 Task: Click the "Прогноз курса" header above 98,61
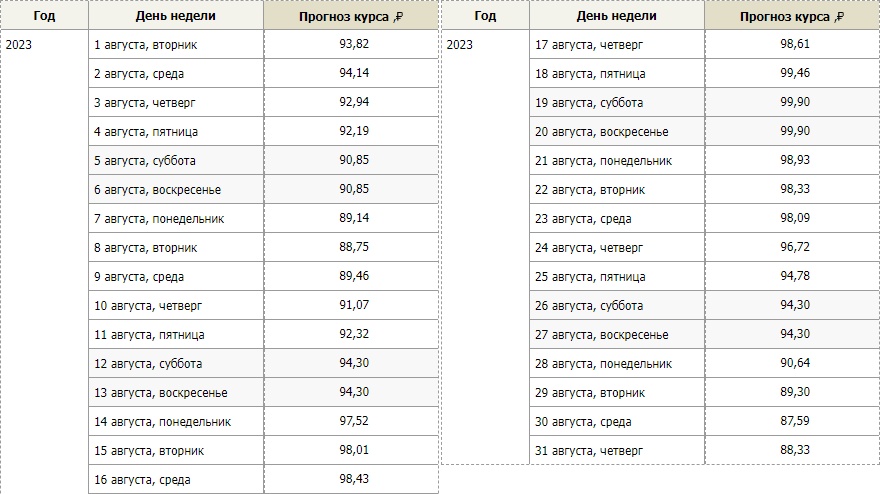coord(786,16)
